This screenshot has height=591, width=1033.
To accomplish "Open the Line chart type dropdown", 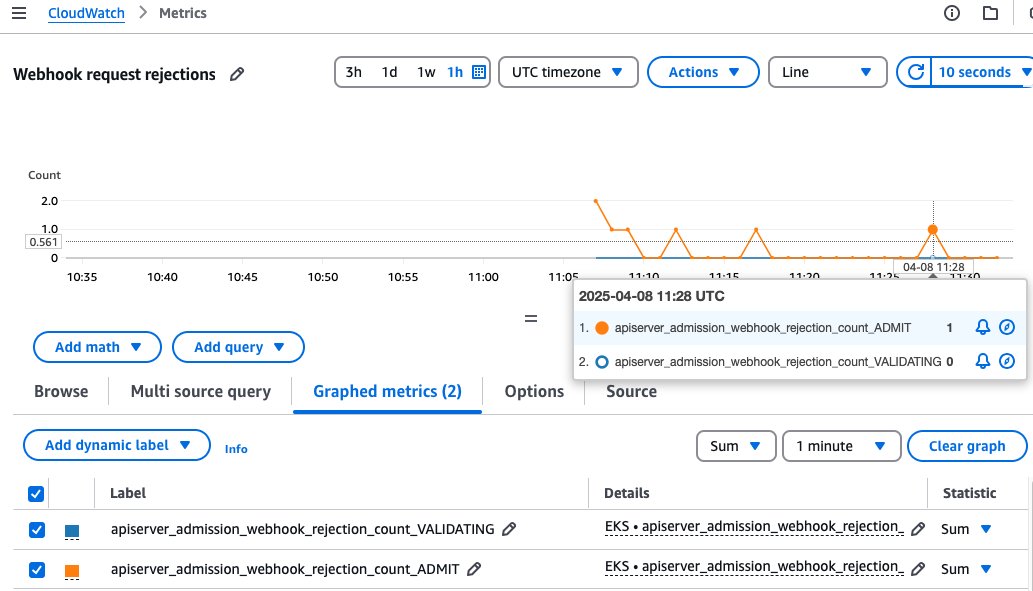I will tap(827, 72).
